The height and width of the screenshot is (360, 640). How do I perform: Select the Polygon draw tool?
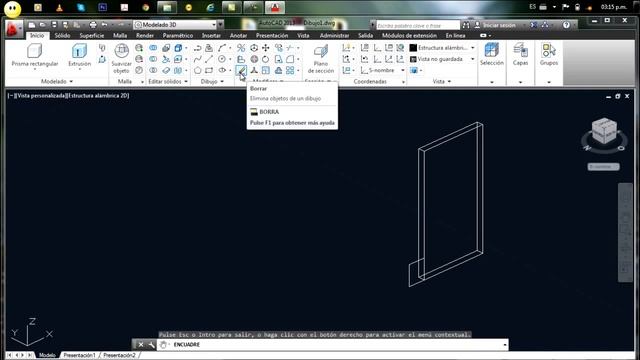tap(198, 70)
